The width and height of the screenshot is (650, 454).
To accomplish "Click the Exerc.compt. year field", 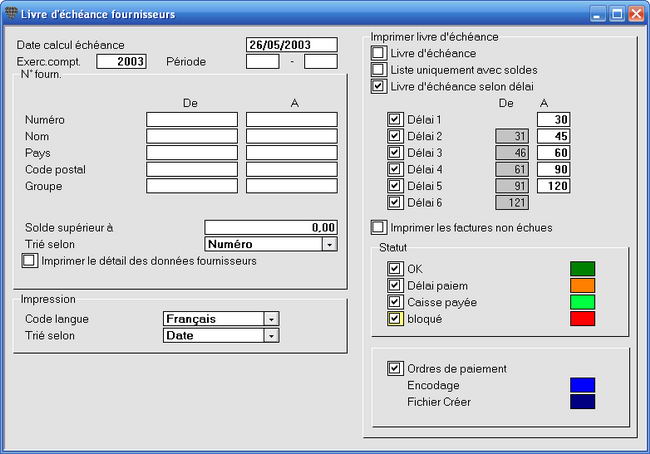I will pos(121,61).
